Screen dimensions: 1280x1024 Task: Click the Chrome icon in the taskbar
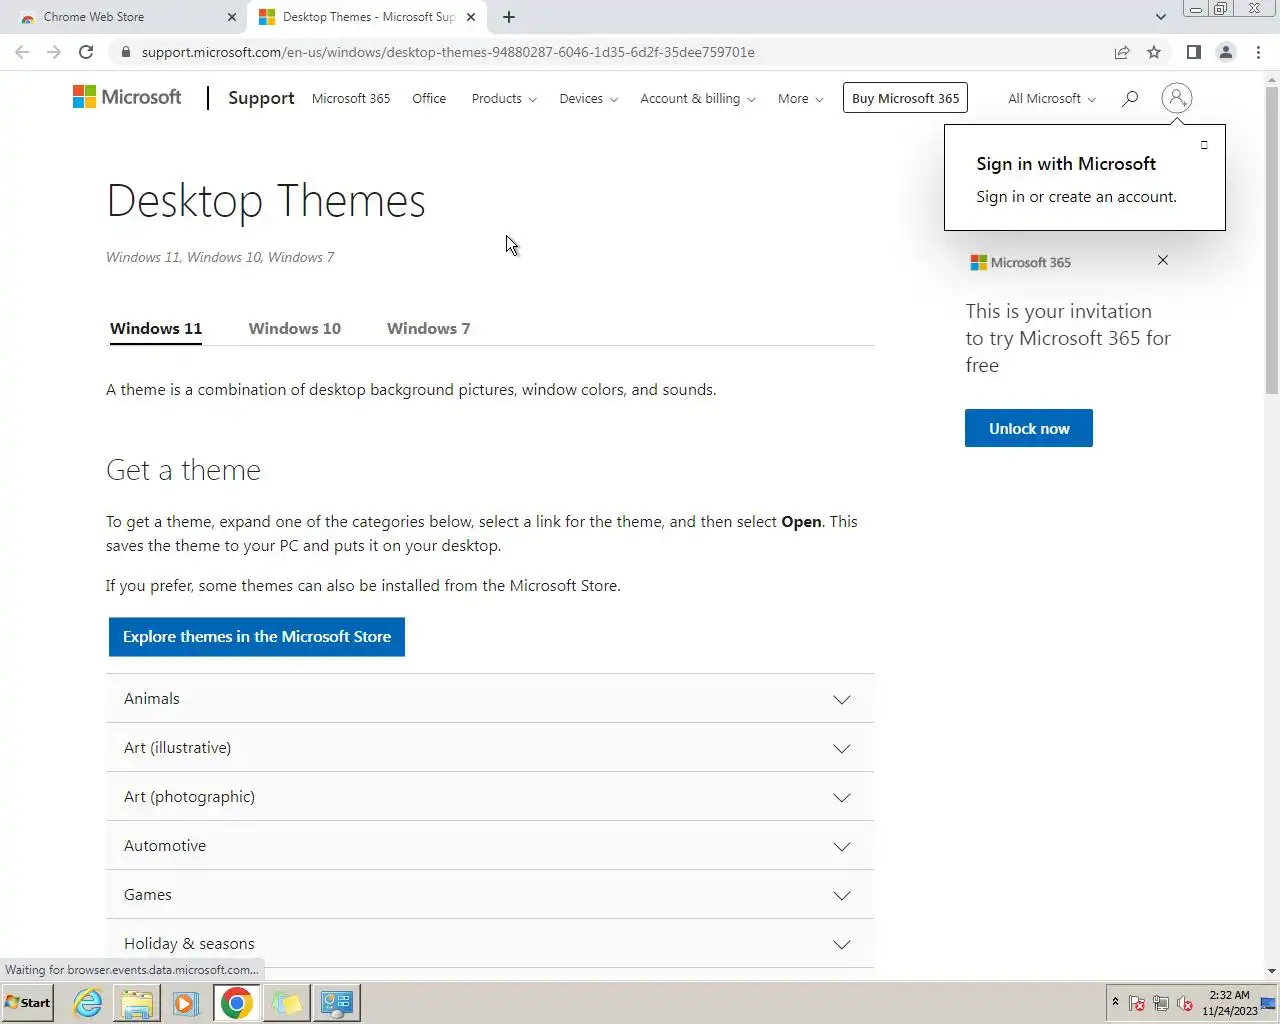(x=237, y=1002)
